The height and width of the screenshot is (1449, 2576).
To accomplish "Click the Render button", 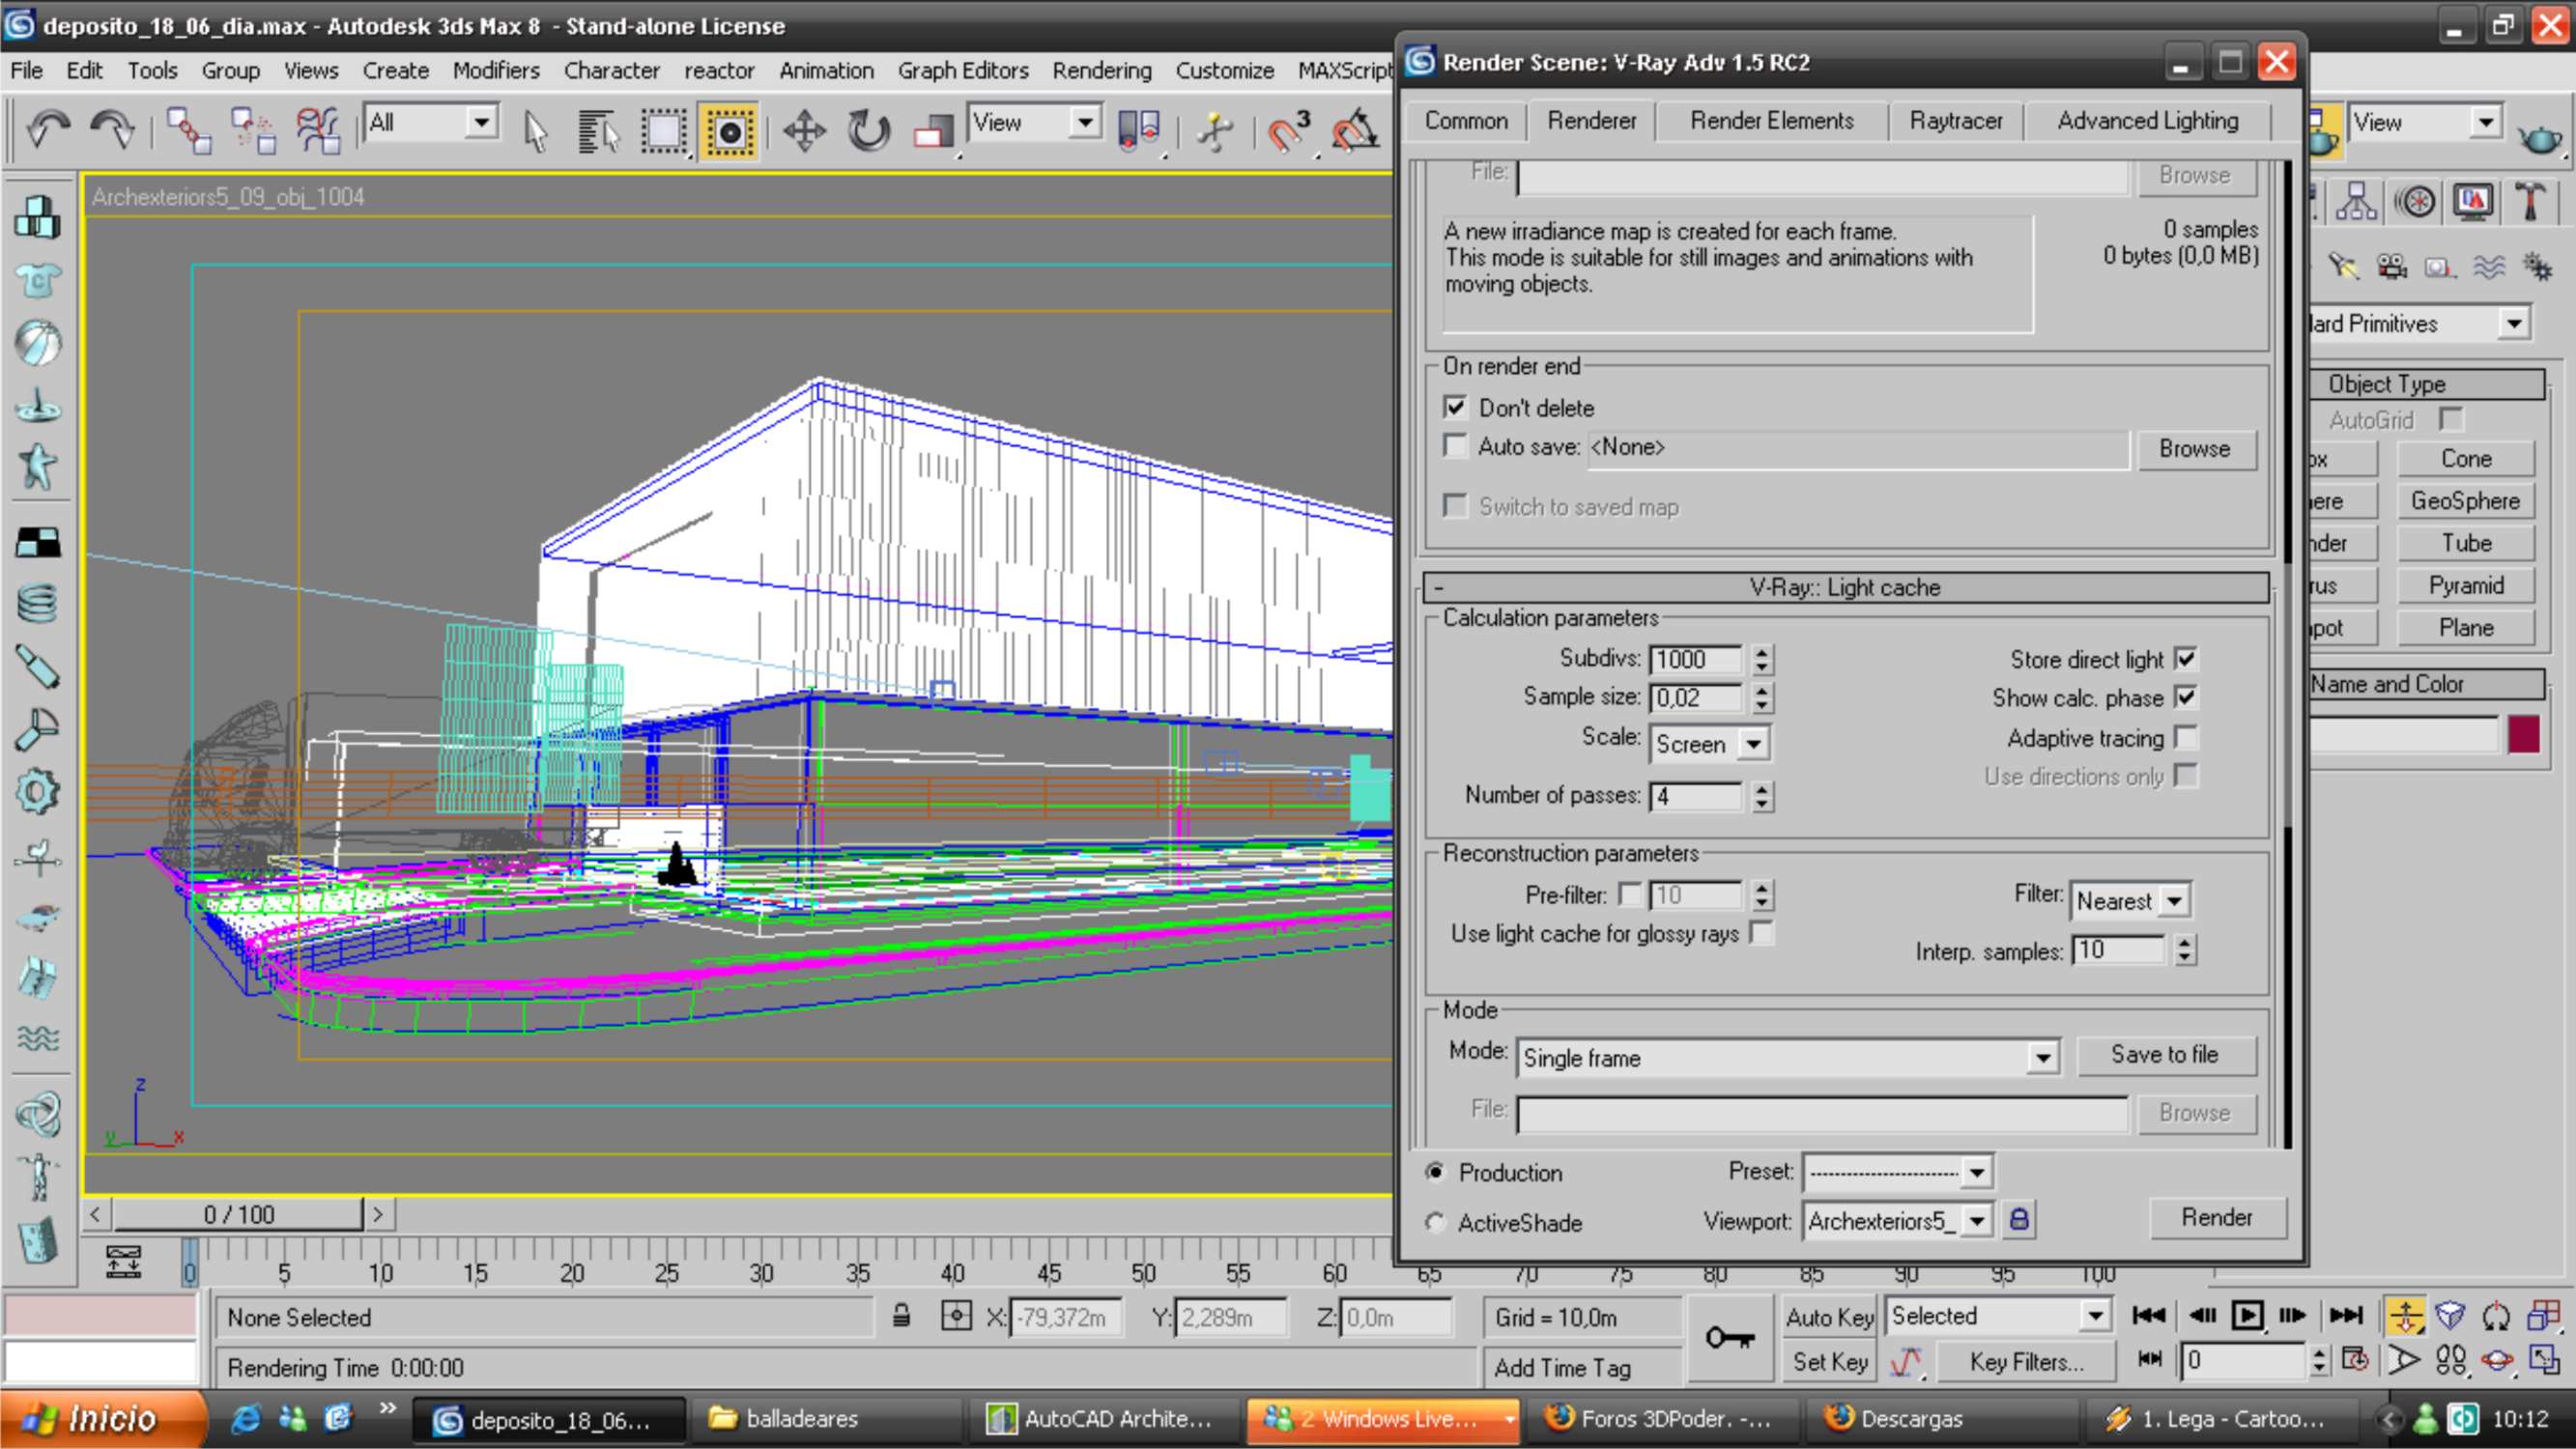I will tap(2216, 1217).
